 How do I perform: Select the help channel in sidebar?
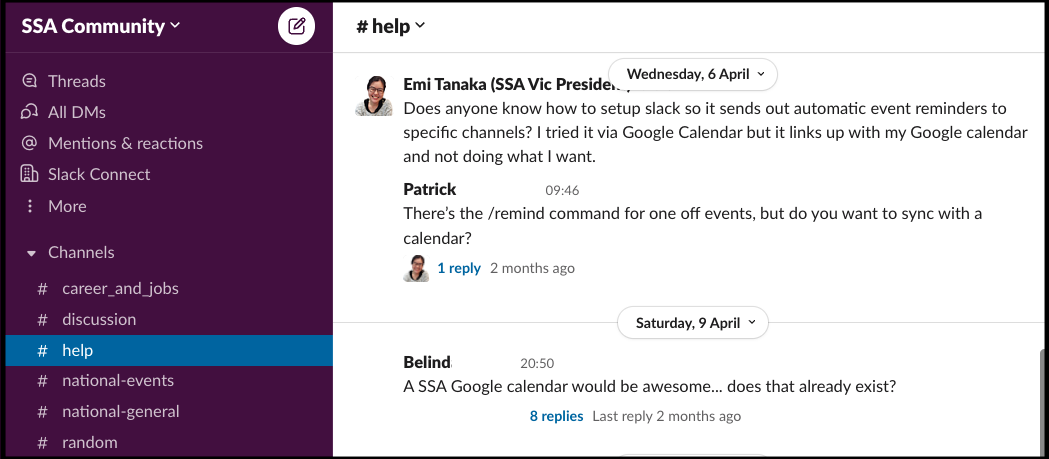(x=169, y=350)
